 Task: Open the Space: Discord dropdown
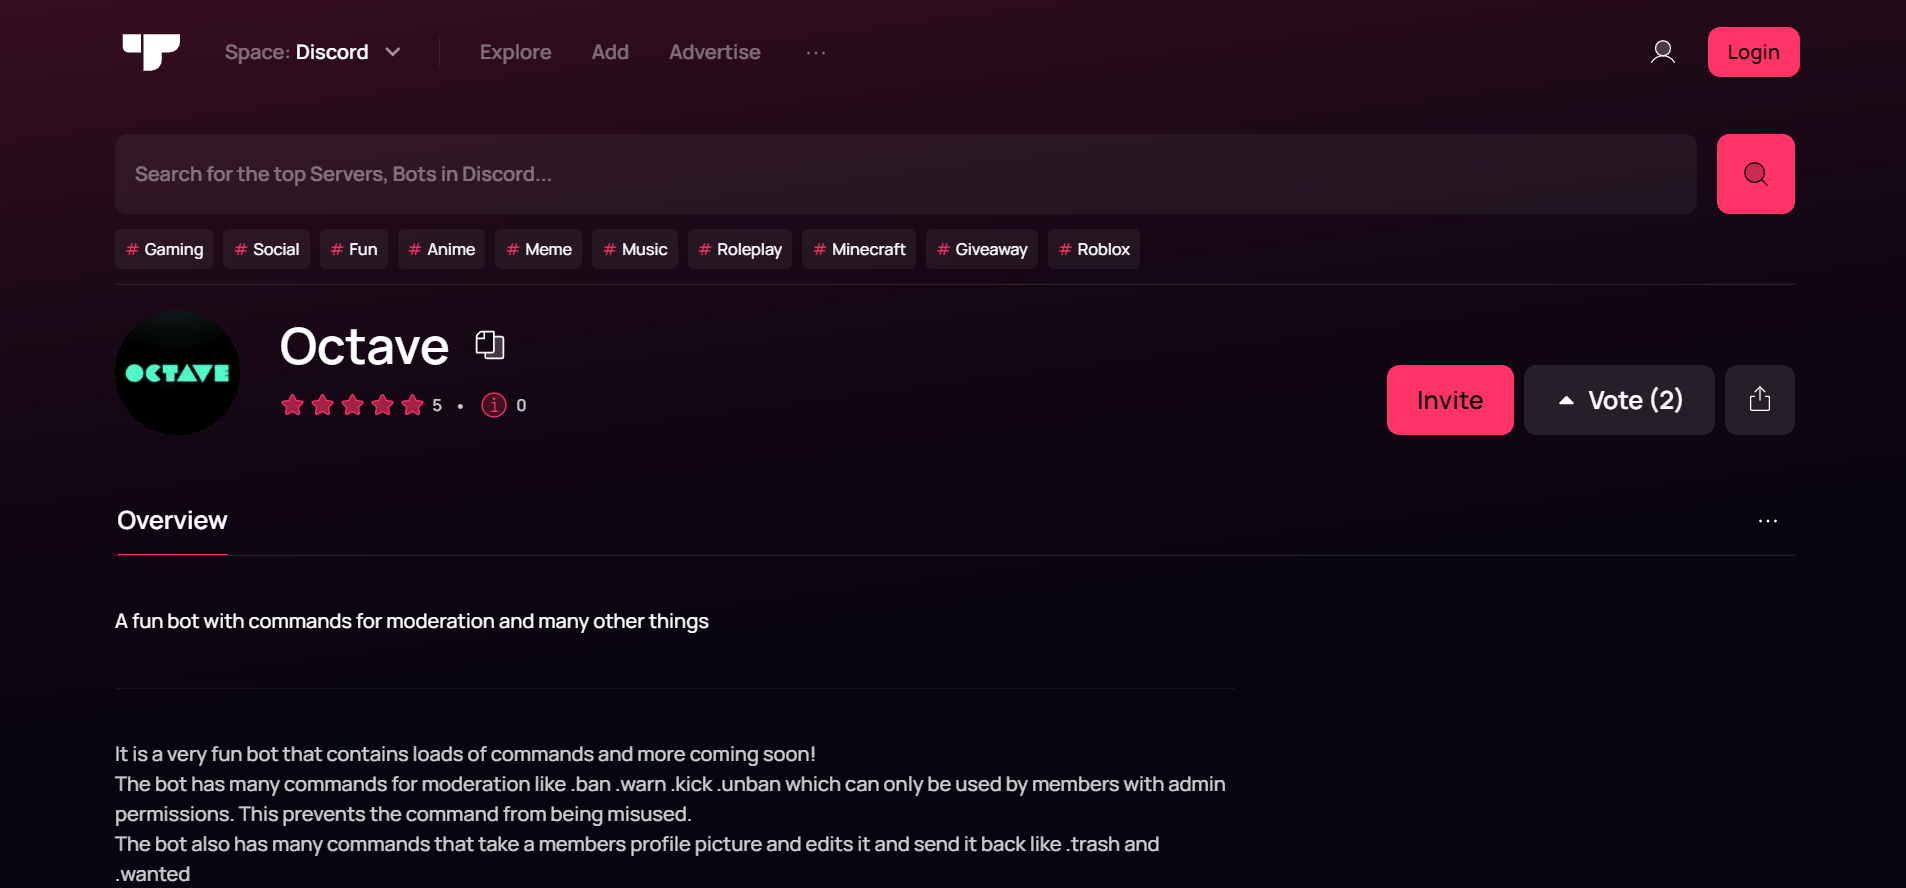tap(312, 52)
